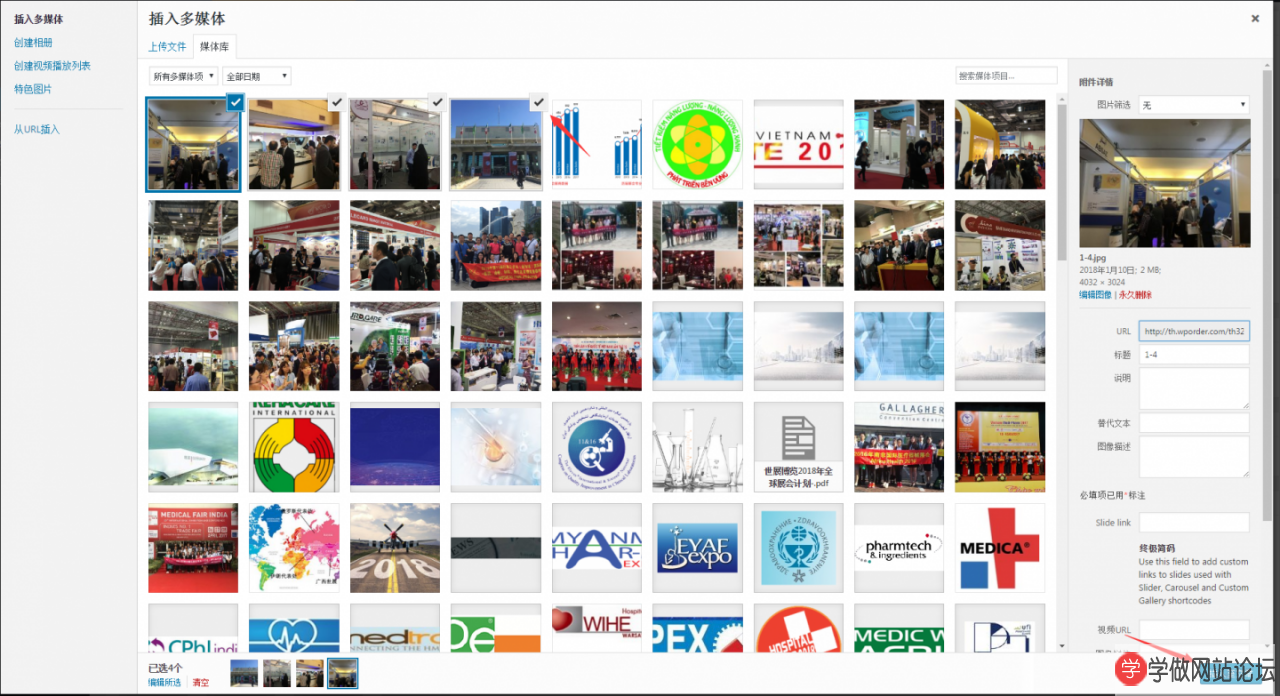1280x696 pixels.
Task: Open 创建相册 in the left sidebar
Action: pyautogui.click(x=33, y=43)
